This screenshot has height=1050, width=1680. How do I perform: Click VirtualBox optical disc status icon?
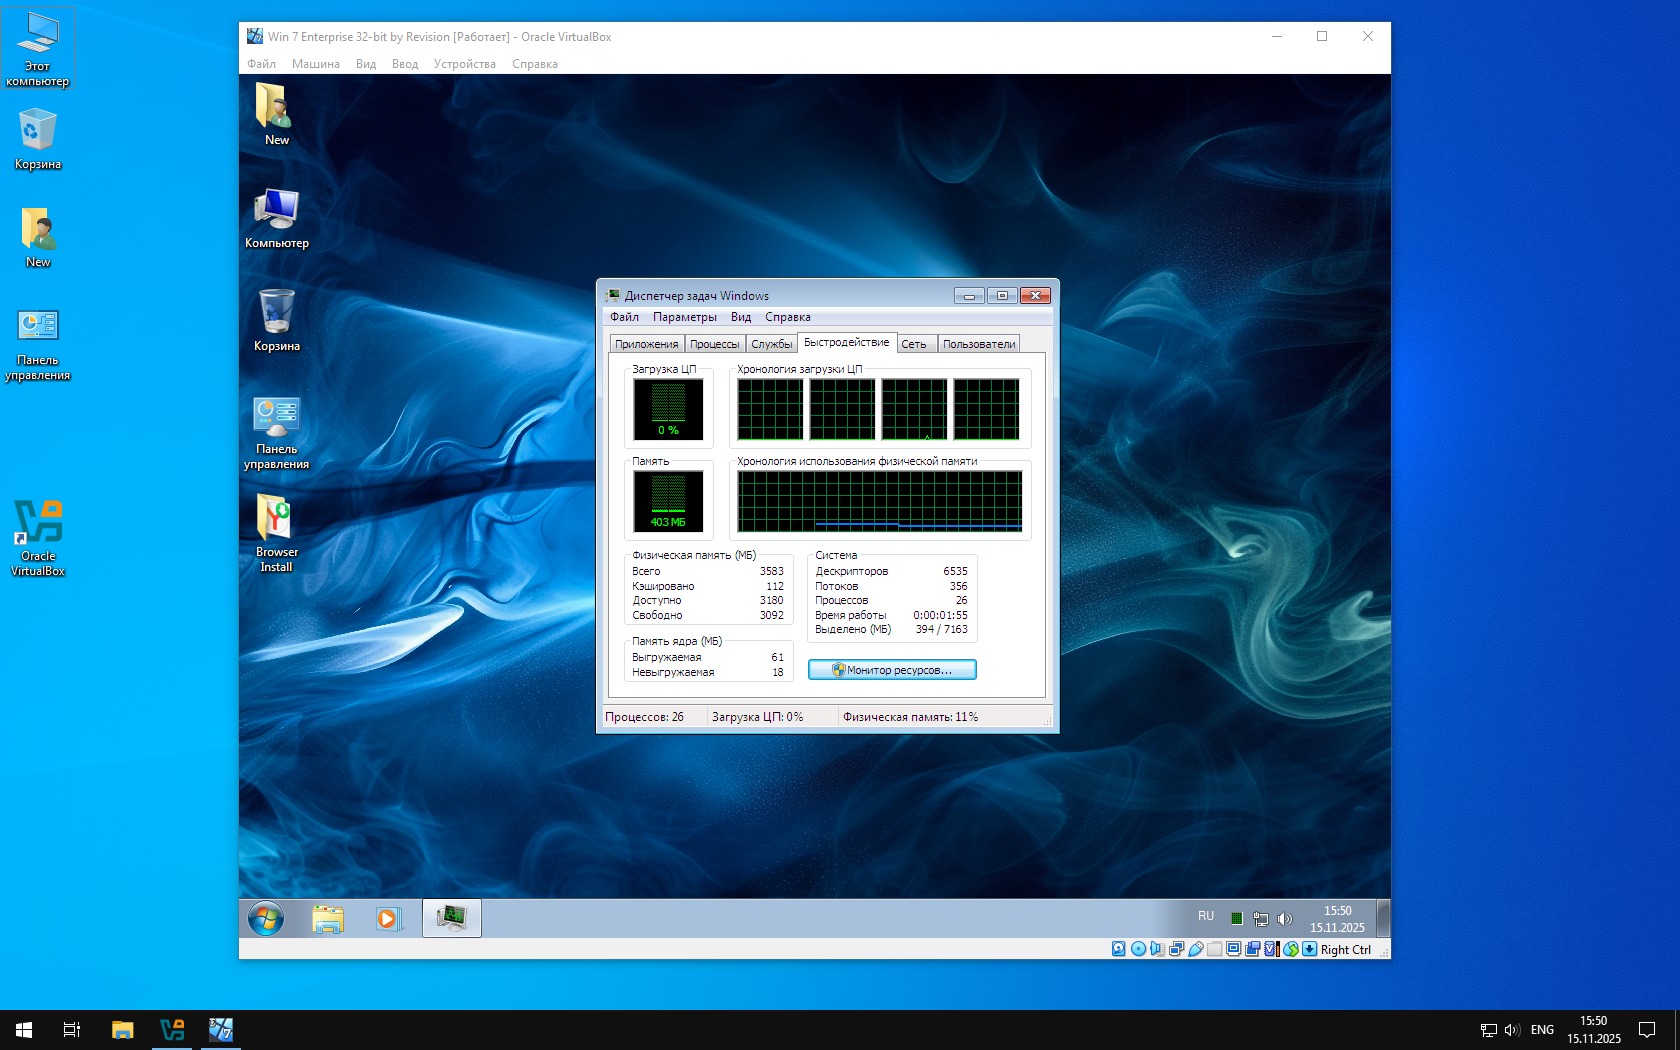tap(1138, 949)
